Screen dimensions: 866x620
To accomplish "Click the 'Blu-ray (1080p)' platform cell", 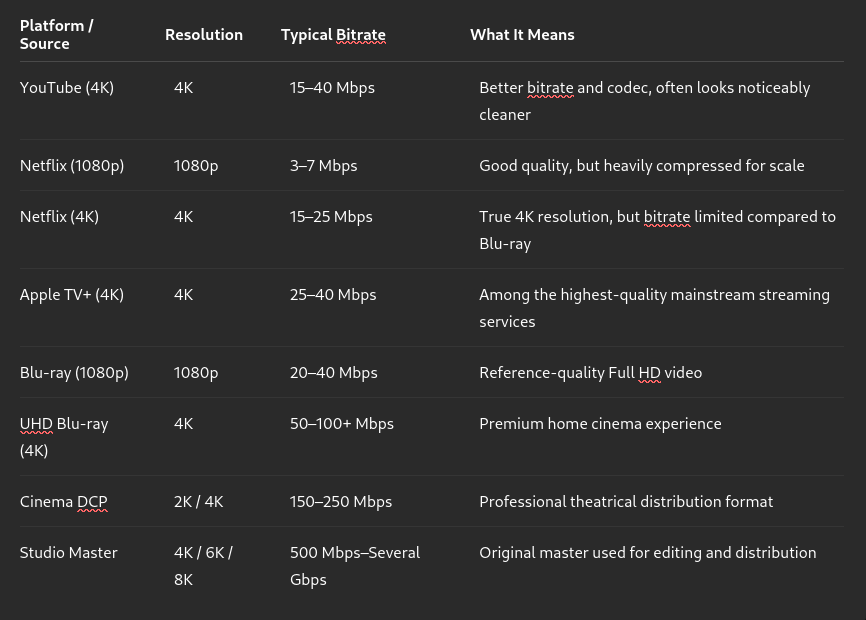I will click(74, 373).
